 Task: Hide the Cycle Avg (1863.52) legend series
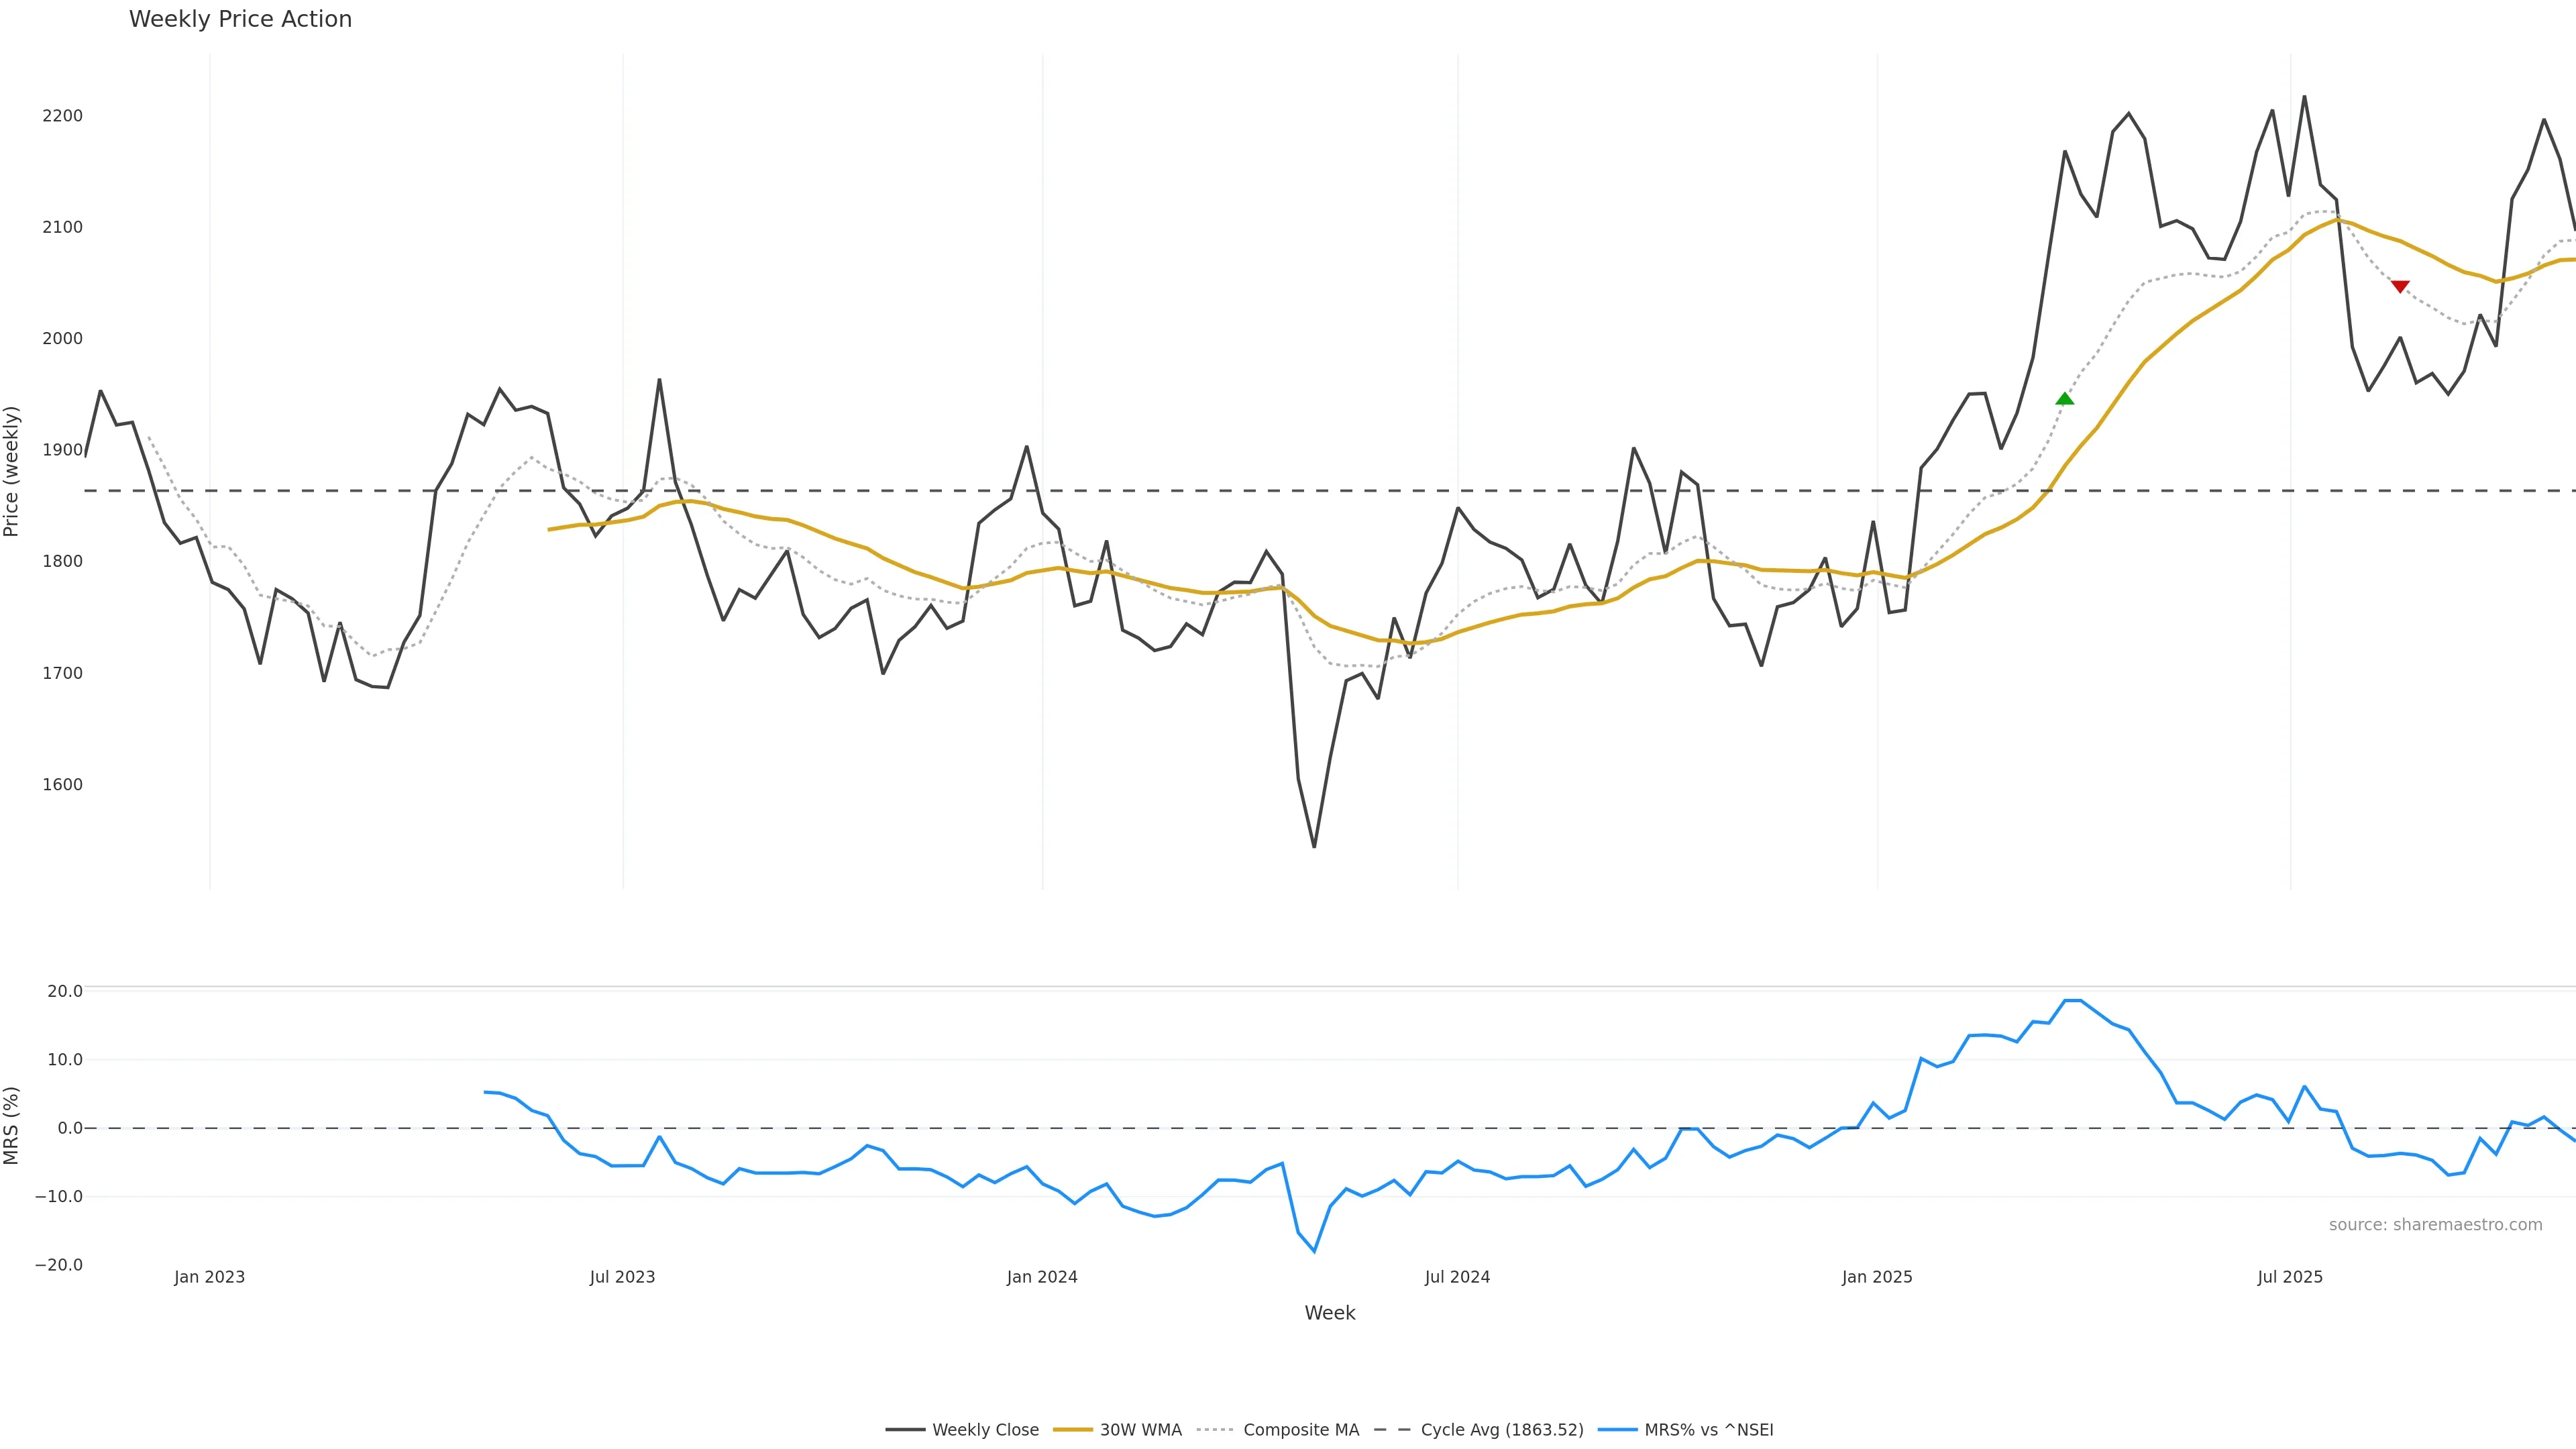[x=1501, y=1430]
